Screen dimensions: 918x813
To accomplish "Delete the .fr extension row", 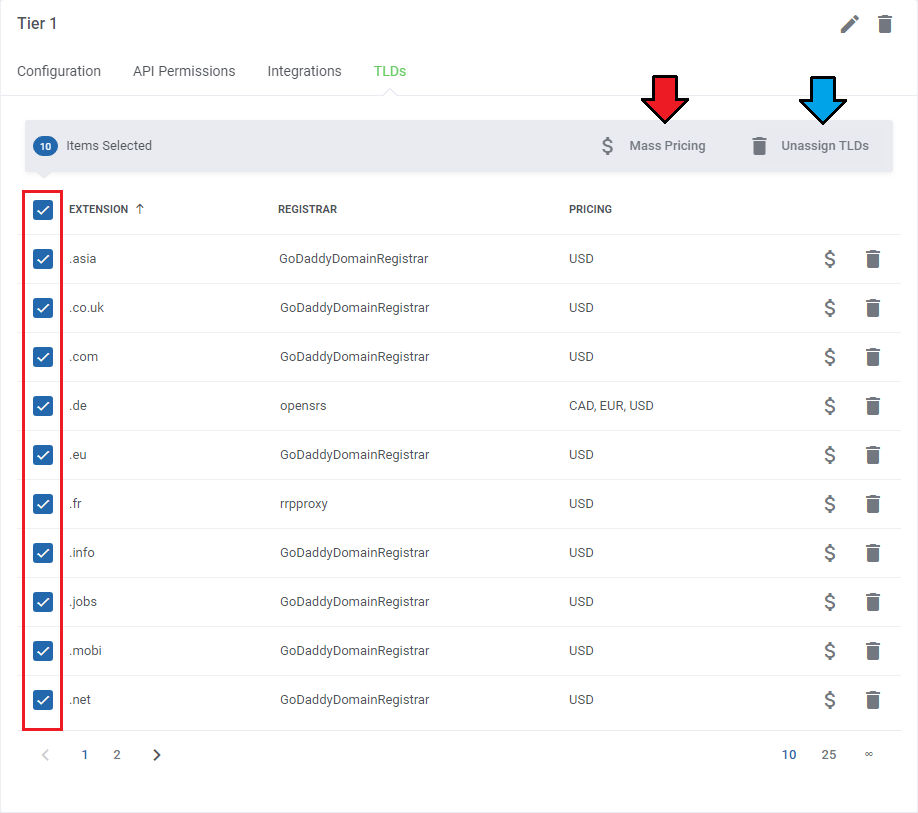I will pyautogui.click(x=872, y=504).
